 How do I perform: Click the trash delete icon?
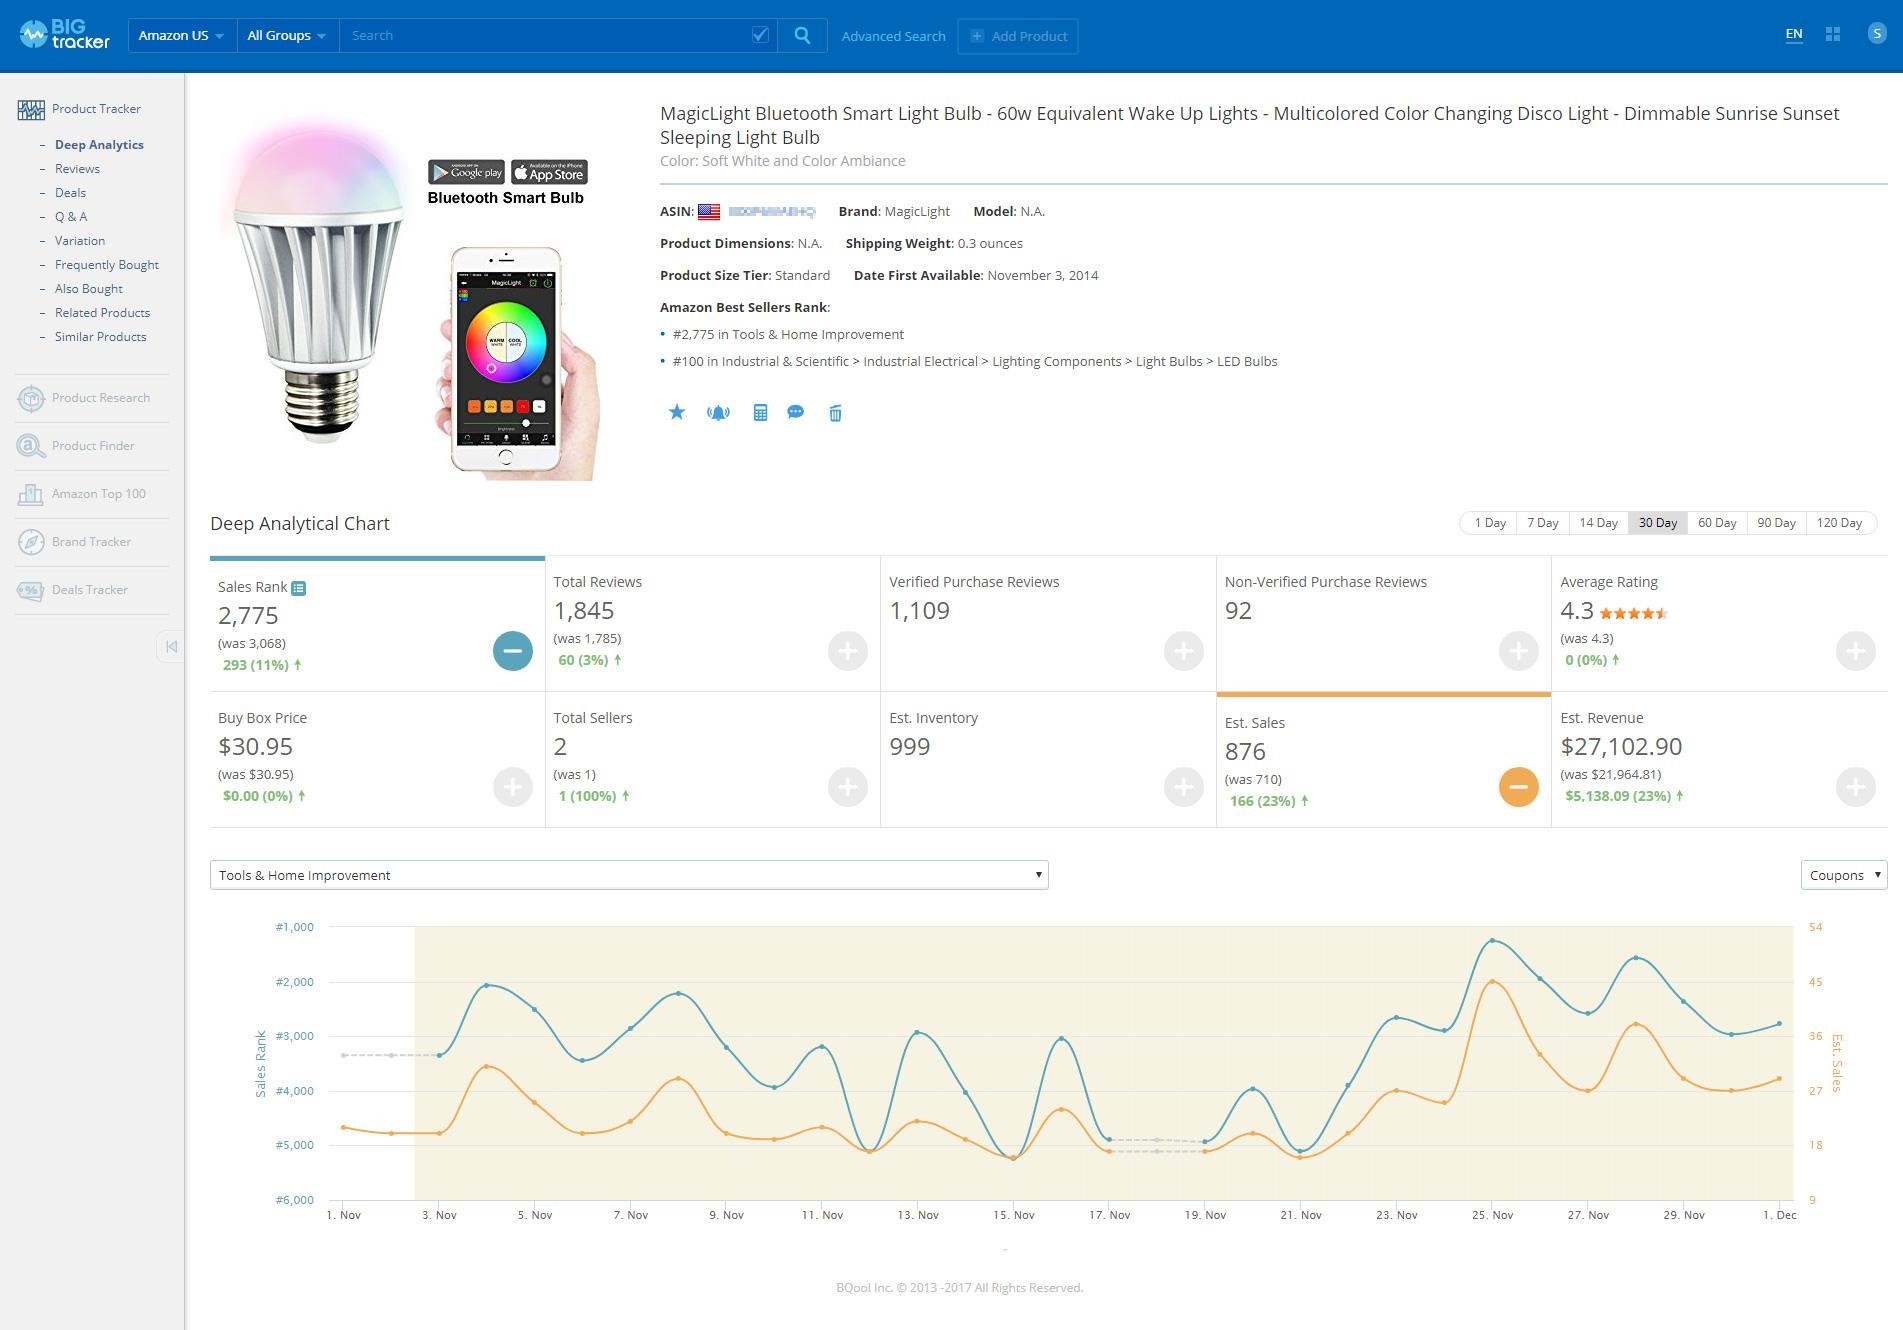point(835,413)
